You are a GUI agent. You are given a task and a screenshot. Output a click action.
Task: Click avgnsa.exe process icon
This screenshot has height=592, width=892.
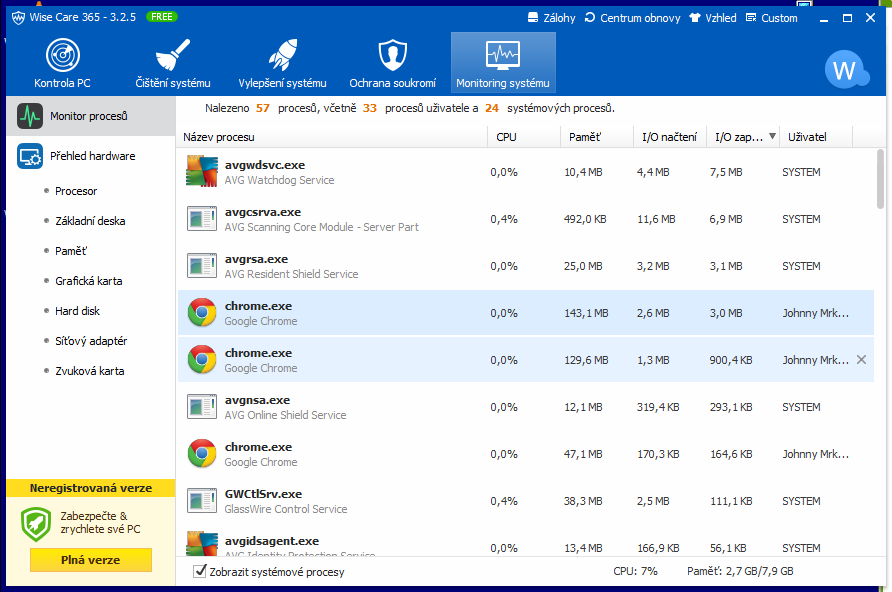point(202,407)
